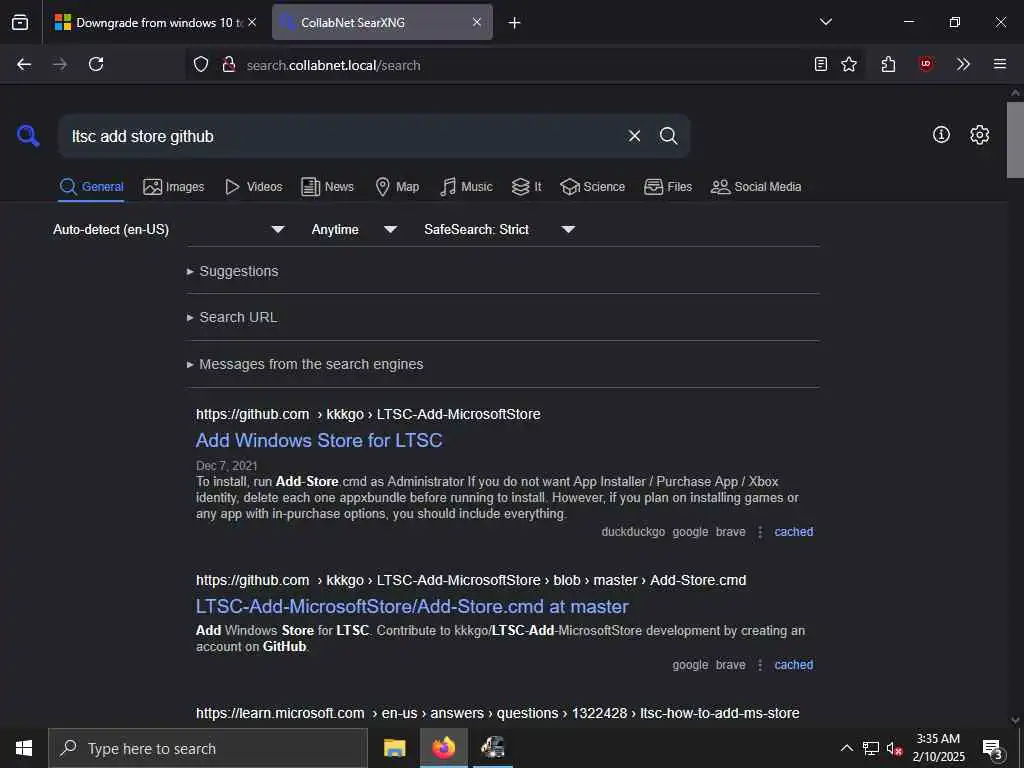Image resolution: width=1024 pixels, height=768 pixels.
Task: Open LTSC-Add-MicrosoftStore/Add-Store.cmd at master result
Action: point(412,607)
